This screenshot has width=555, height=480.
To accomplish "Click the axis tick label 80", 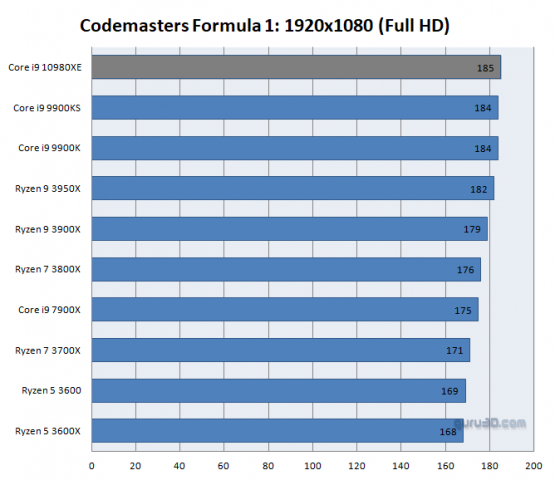I will 268,466.
